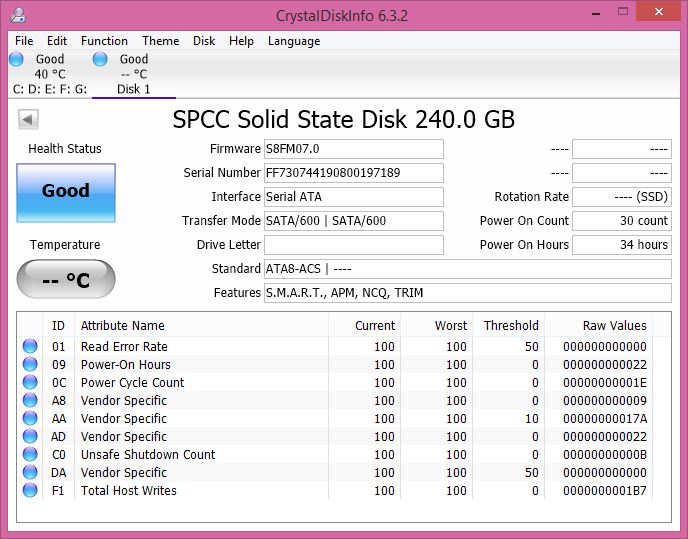Image resolution: width=688 pixels, height=539 pixels.
Task: Click the status orb beside Power-On Hours
Action: (x=30, y=364)
